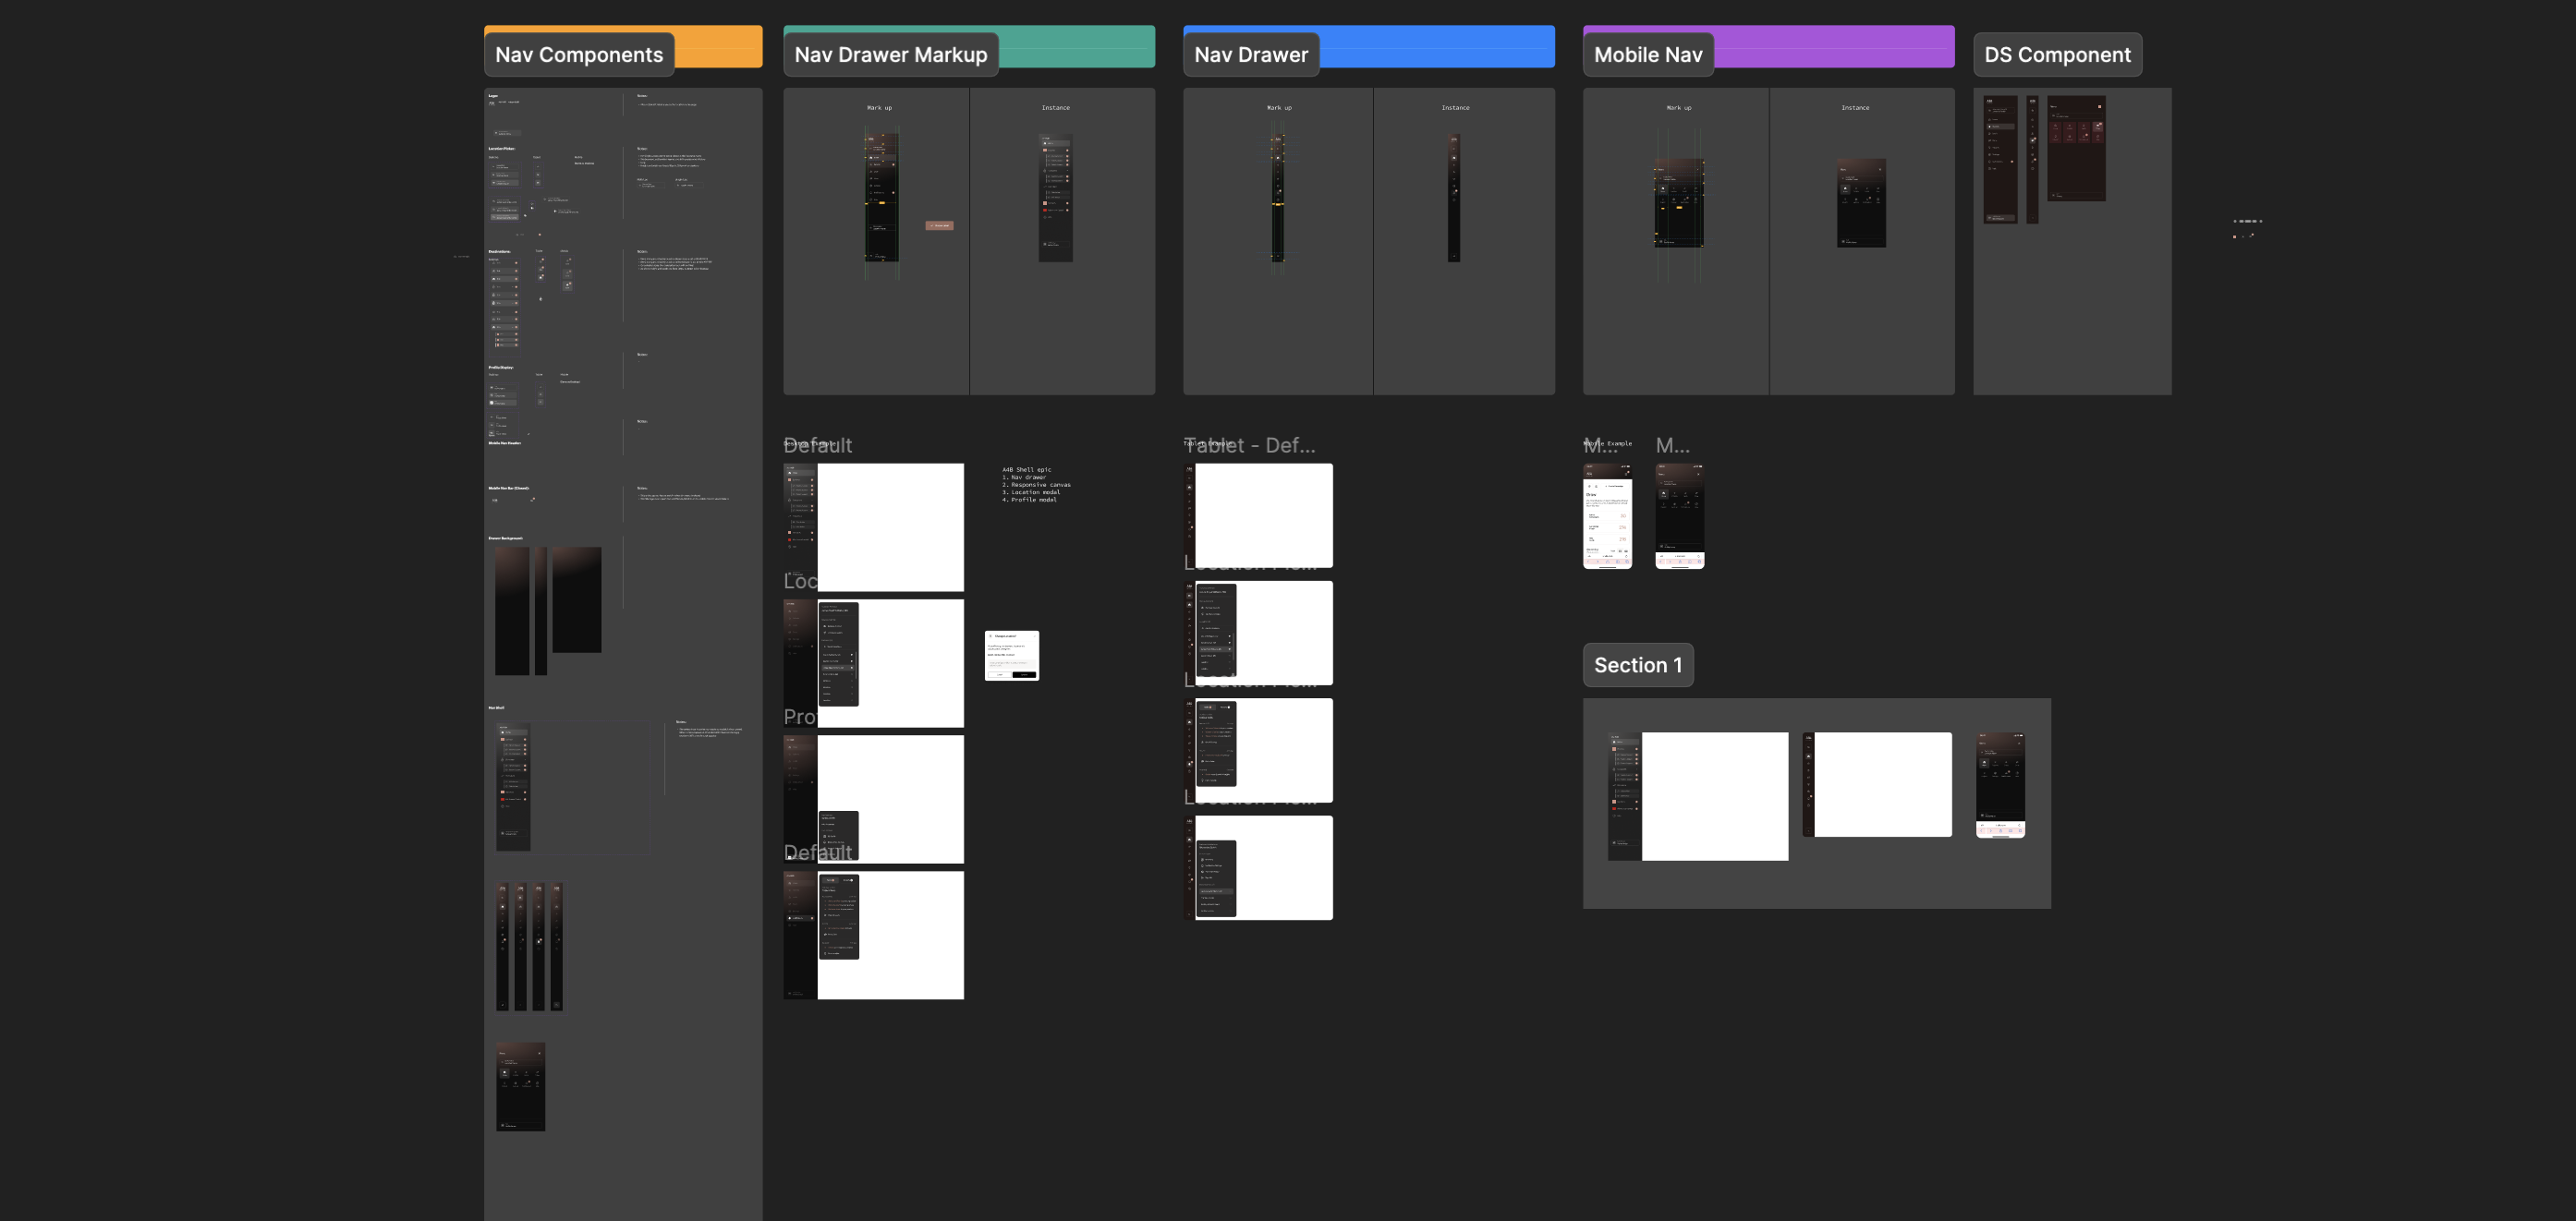The image size is (2576, 1221).
Task: Select the drawer mark-up in Nav Drawer Markup
Action: tap(881, 197)
